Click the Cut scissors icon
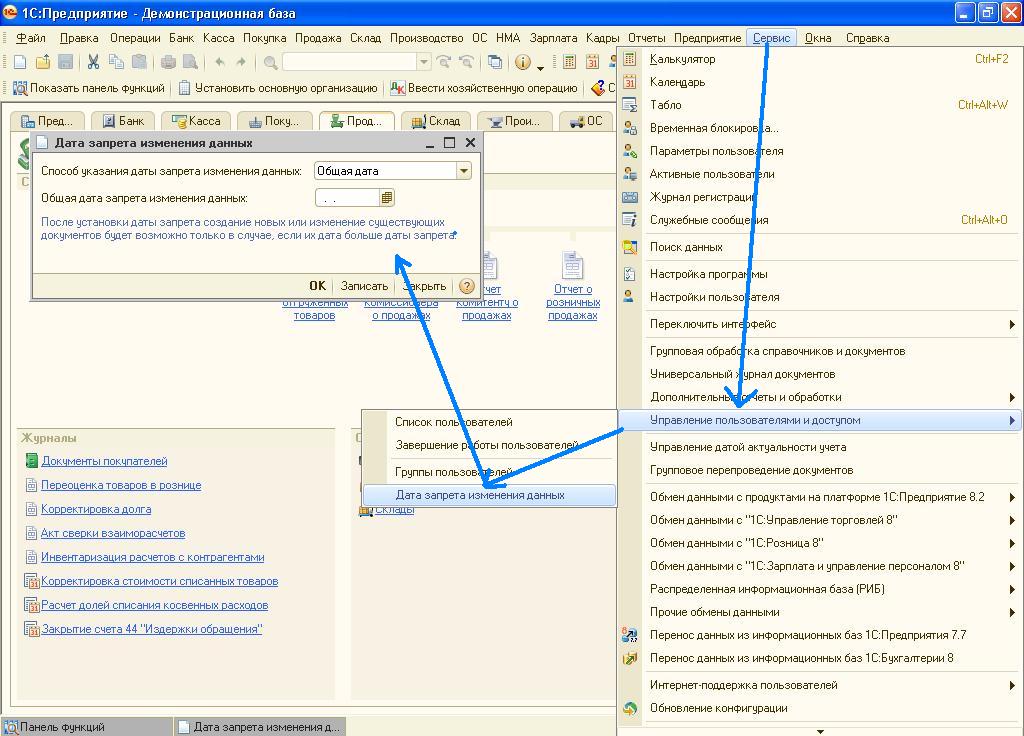 (93, 62)
